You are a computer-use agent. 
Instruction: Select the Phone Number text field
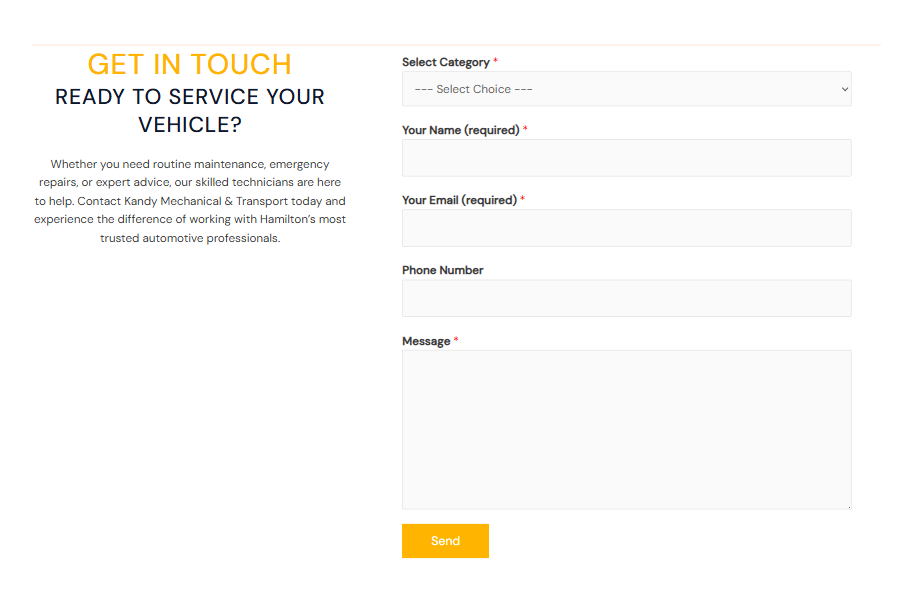626,298
